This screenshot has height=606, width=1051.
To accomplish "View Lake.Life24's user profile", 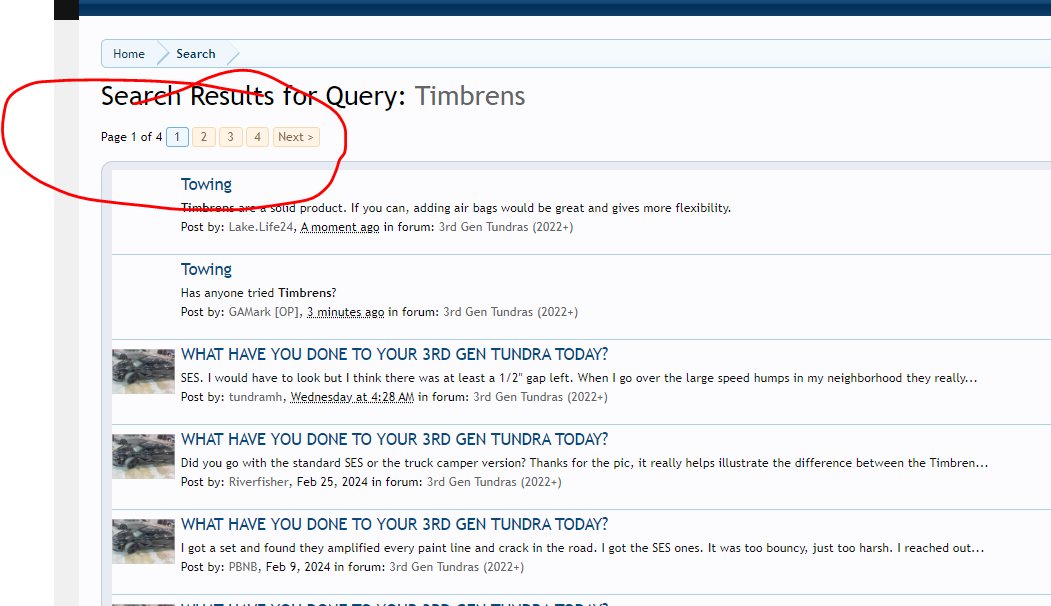I will pyautogui.click(x=261, y=227).
